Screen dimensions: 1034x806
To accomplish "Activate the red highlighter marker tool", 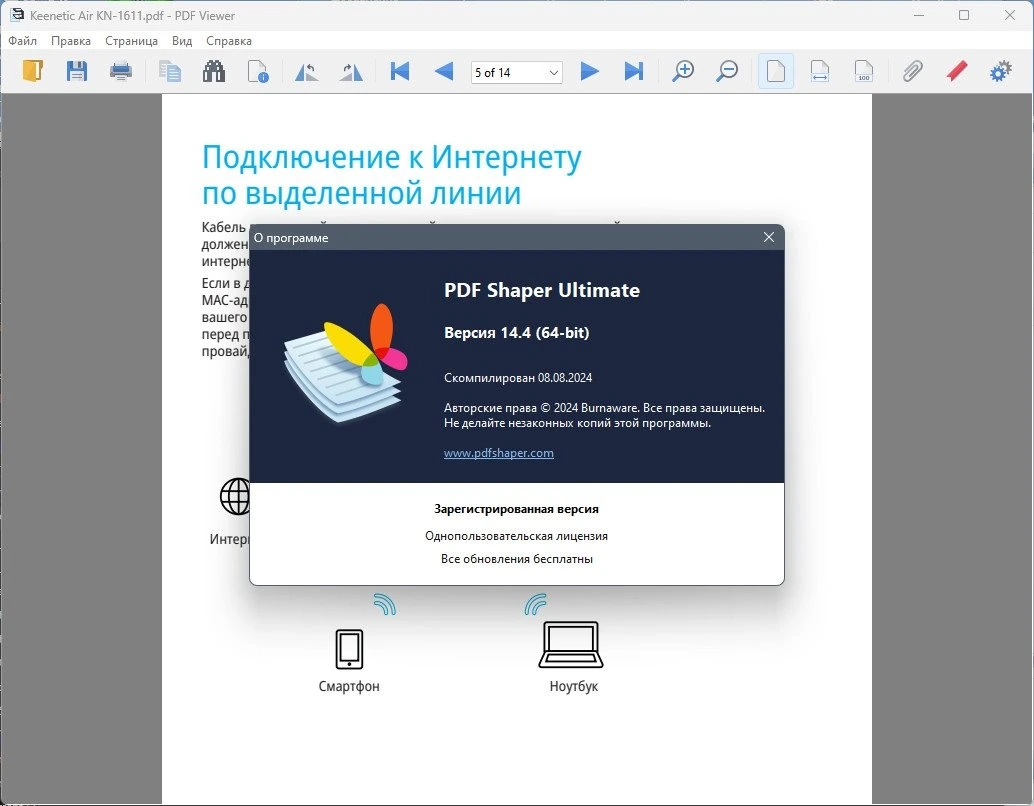I will [957, 71].
